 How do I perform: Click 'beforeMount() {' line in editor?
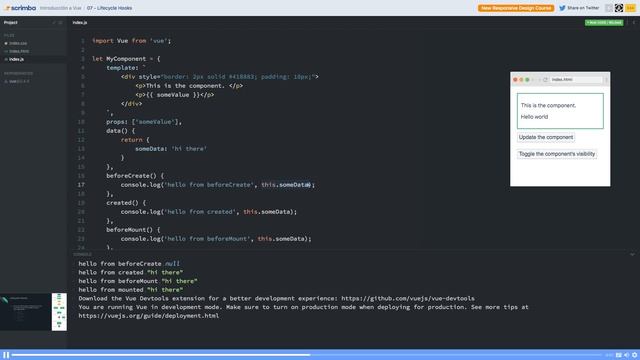[133, 230]
